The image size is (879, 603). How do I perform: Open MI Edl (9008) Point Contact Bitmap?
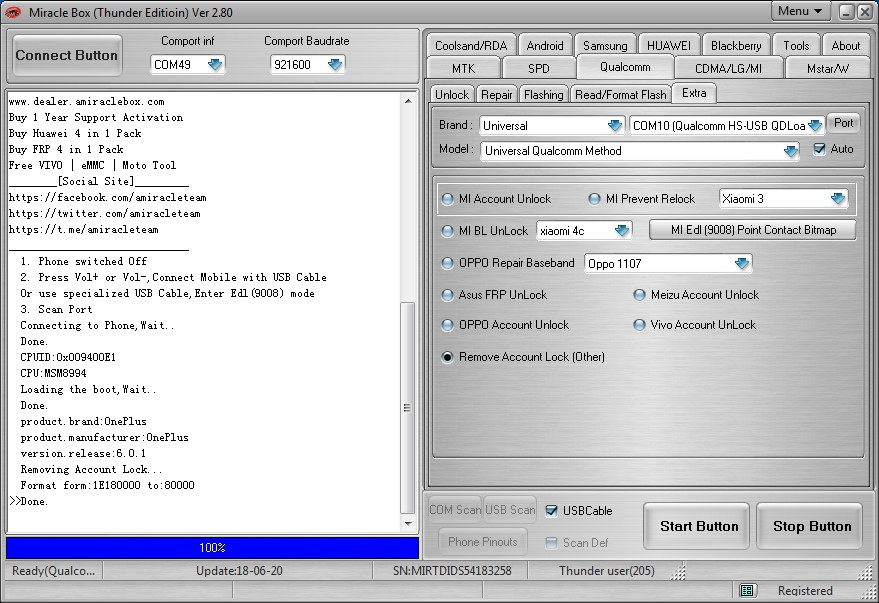click(x=753, y=230)
